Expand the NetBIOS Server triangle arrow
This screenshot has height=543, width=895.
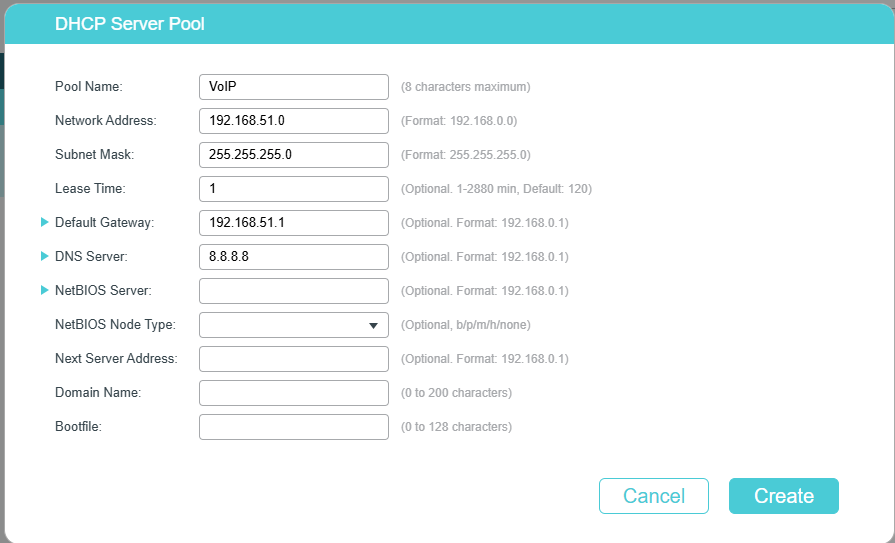click(45, 290)
